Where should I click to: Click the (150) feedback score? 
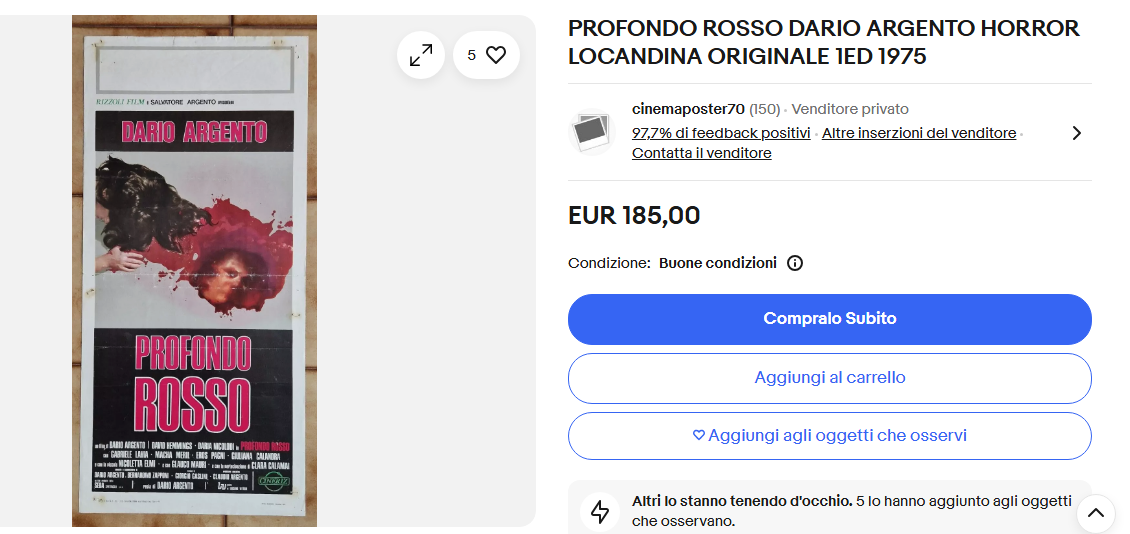pyautogui.click(x=765, y=109)
